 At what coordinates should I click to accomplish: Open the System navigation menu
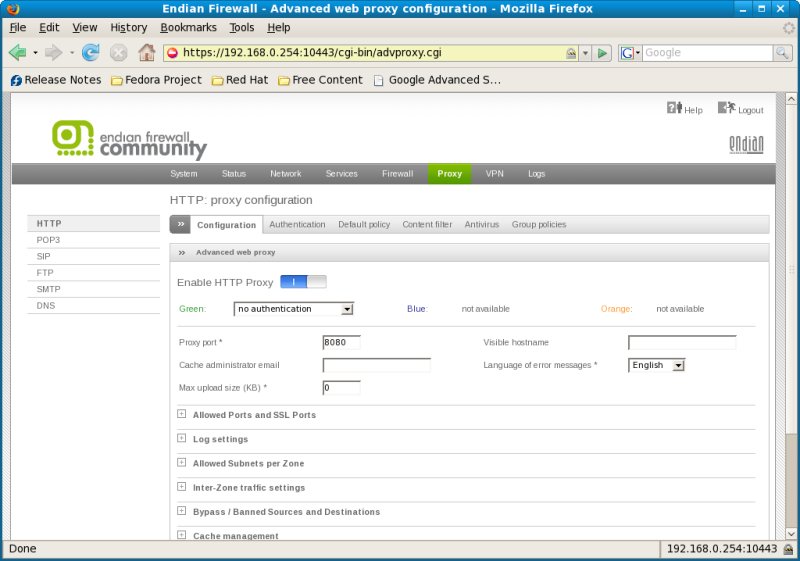pos(184,174)
